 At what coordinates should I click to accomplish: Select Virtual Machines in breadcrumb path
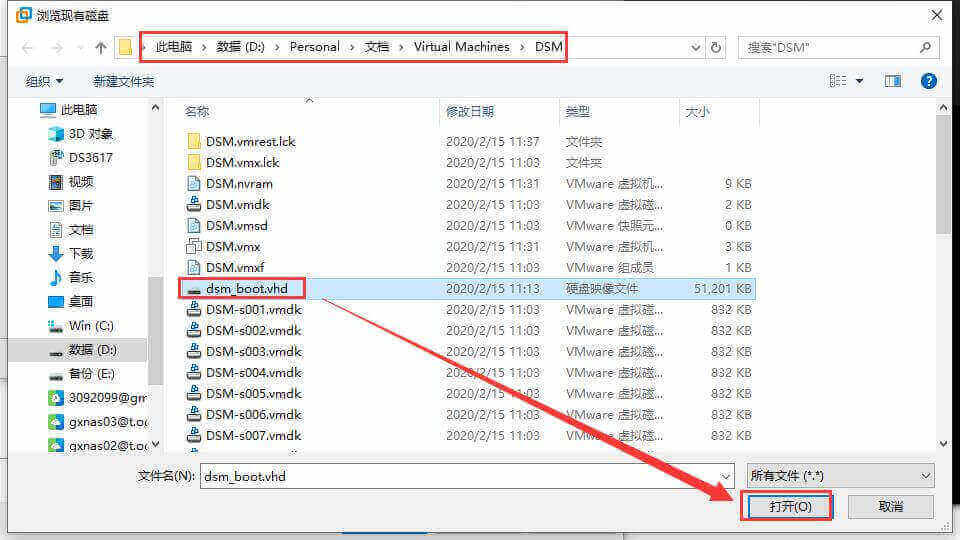click(x=462, y=47)
